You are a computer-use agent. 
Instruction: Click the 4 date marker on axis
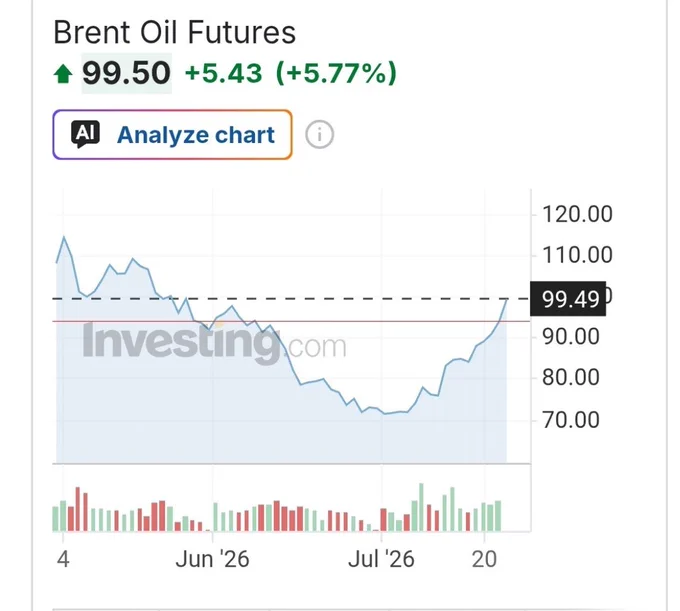(x=63, y=559)
